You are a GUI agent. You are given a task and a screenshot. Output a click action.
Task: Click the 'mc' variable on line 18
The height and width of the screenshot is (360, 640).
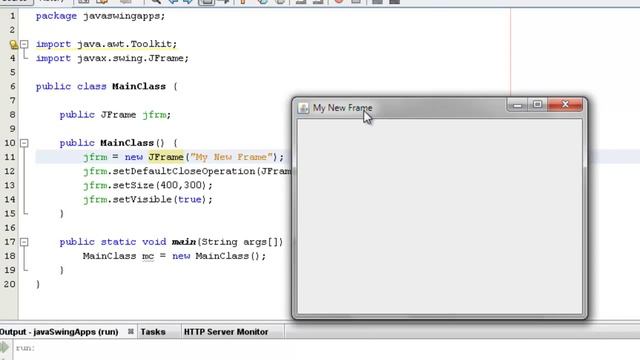tap(148, 256)
